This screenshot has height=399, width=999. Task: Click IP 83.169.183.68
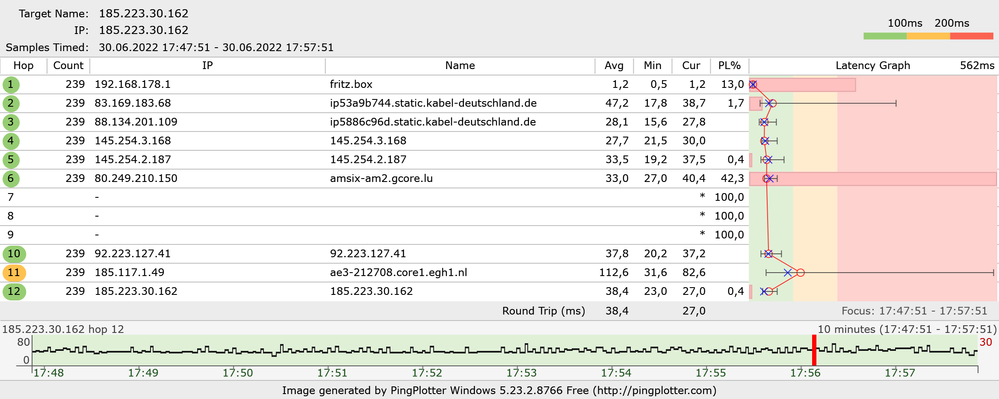point(133,103)
